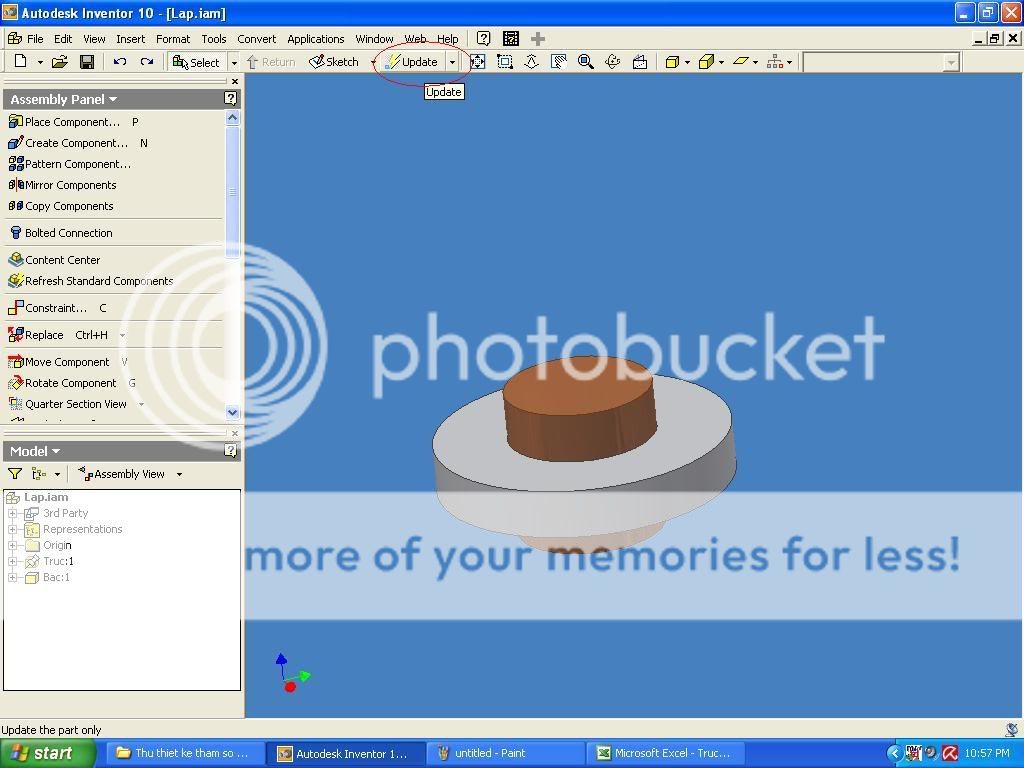Click Copy Components tool

(x=61, y=206)
